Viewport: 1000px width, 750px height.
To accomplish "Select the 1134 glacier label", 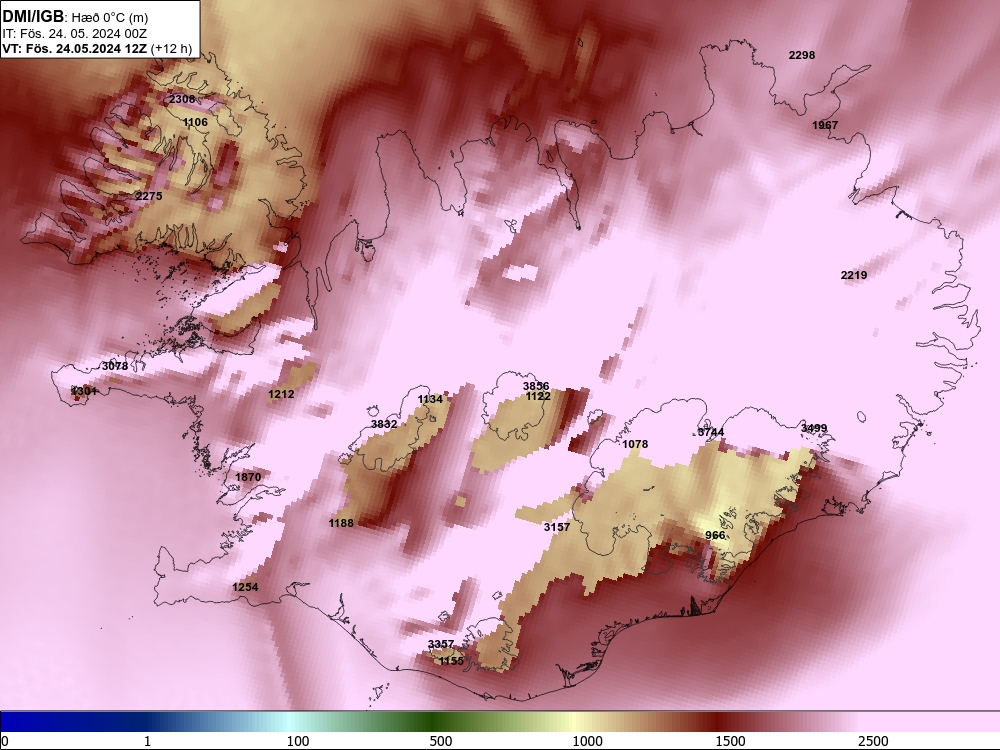I will coord(430,399).
